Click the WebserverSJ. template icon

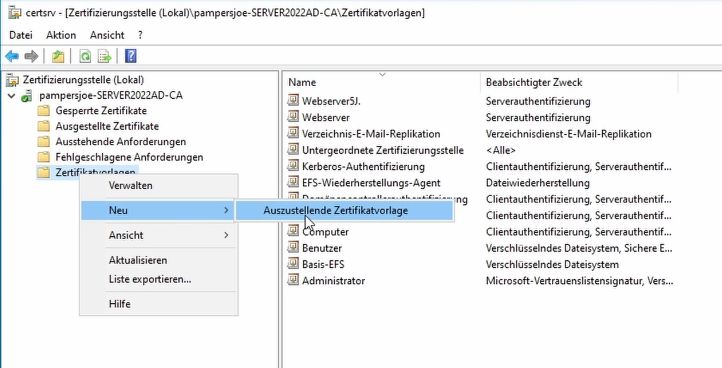tap(293, 100)
